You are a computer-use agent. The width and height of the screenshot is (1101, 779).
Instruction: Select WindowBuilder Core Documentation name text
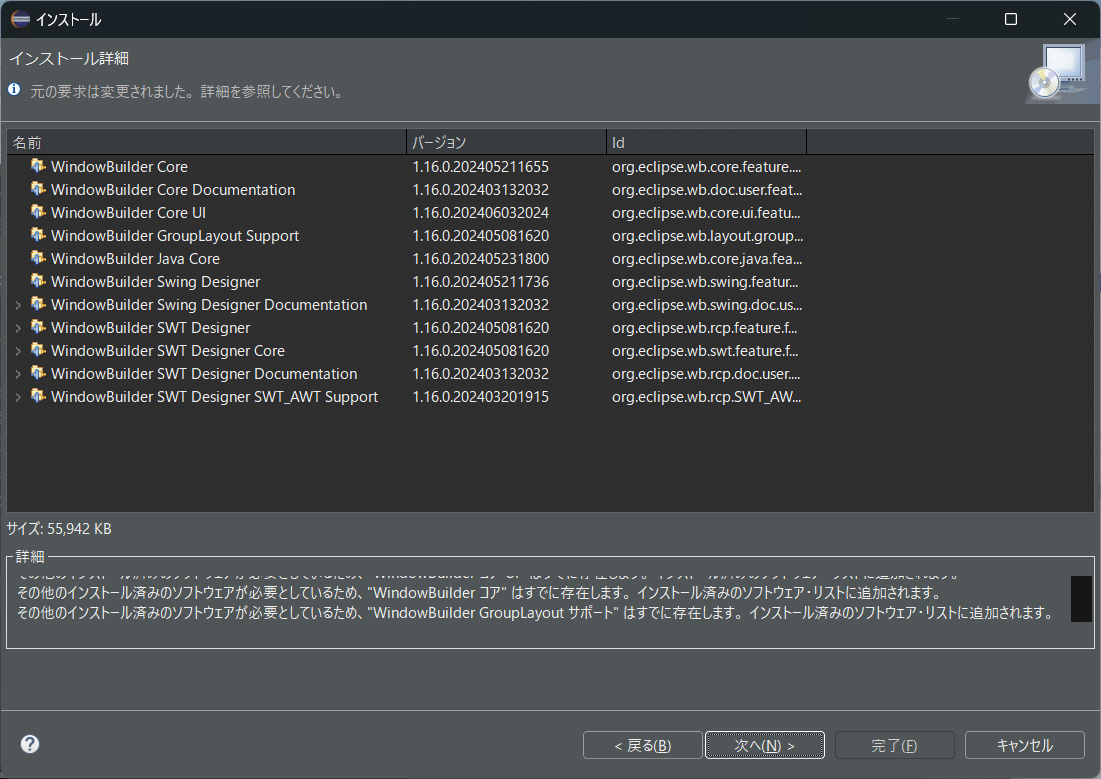tap(173, 190)
